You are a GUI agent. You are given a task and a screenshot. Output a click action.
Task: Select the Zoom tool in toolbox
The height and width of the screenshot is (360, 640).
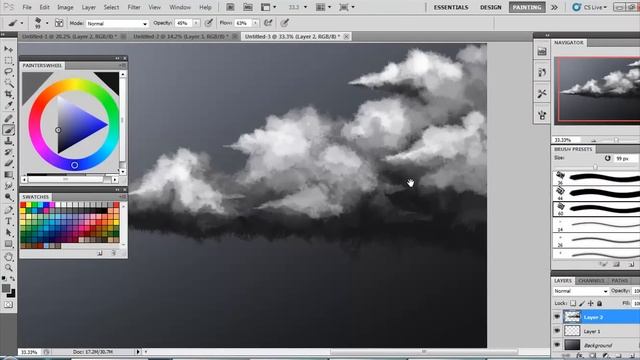click(x=8, y=268)
